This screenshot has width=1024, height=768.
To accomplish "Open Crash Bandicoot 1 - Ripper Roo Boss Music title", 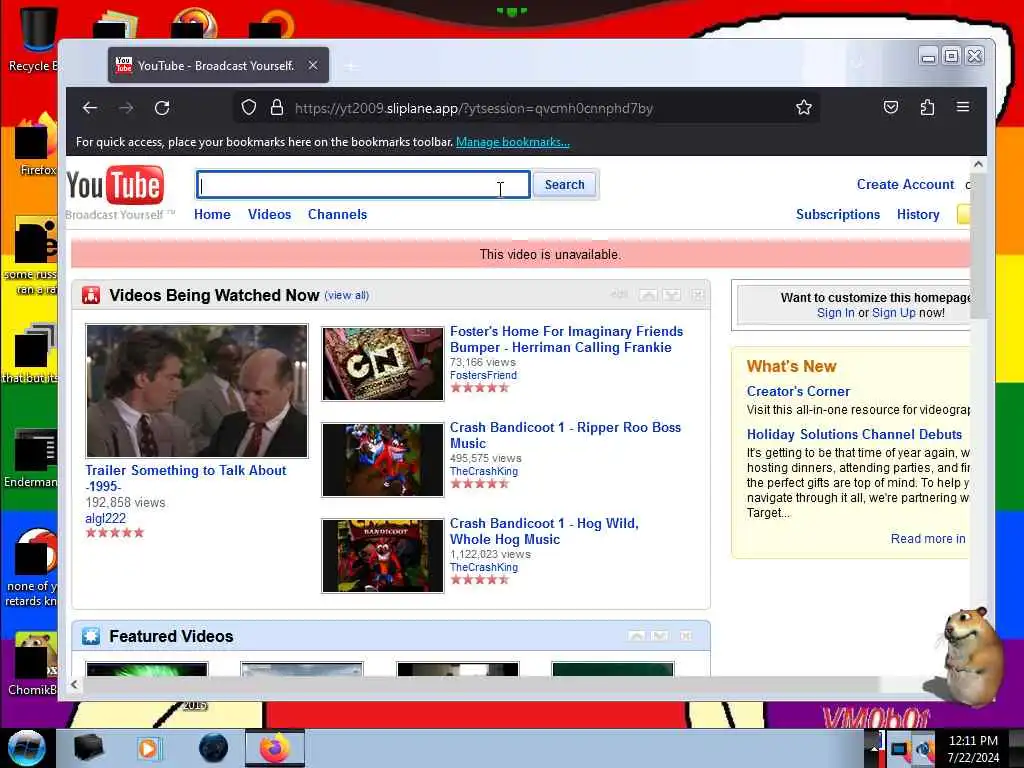I will click(566, 435).
